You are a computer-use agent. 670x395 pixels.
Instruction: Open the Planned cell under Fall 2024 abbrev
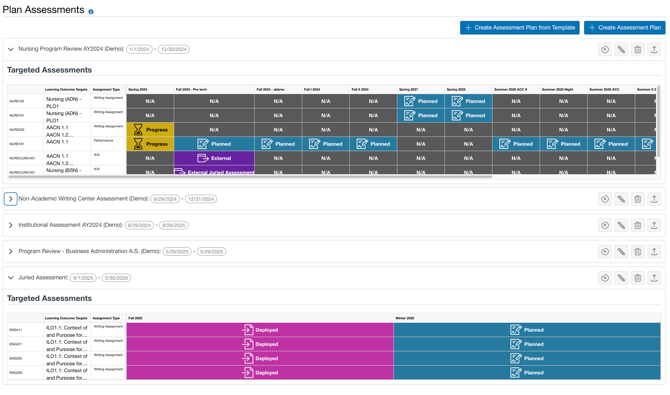278,144
